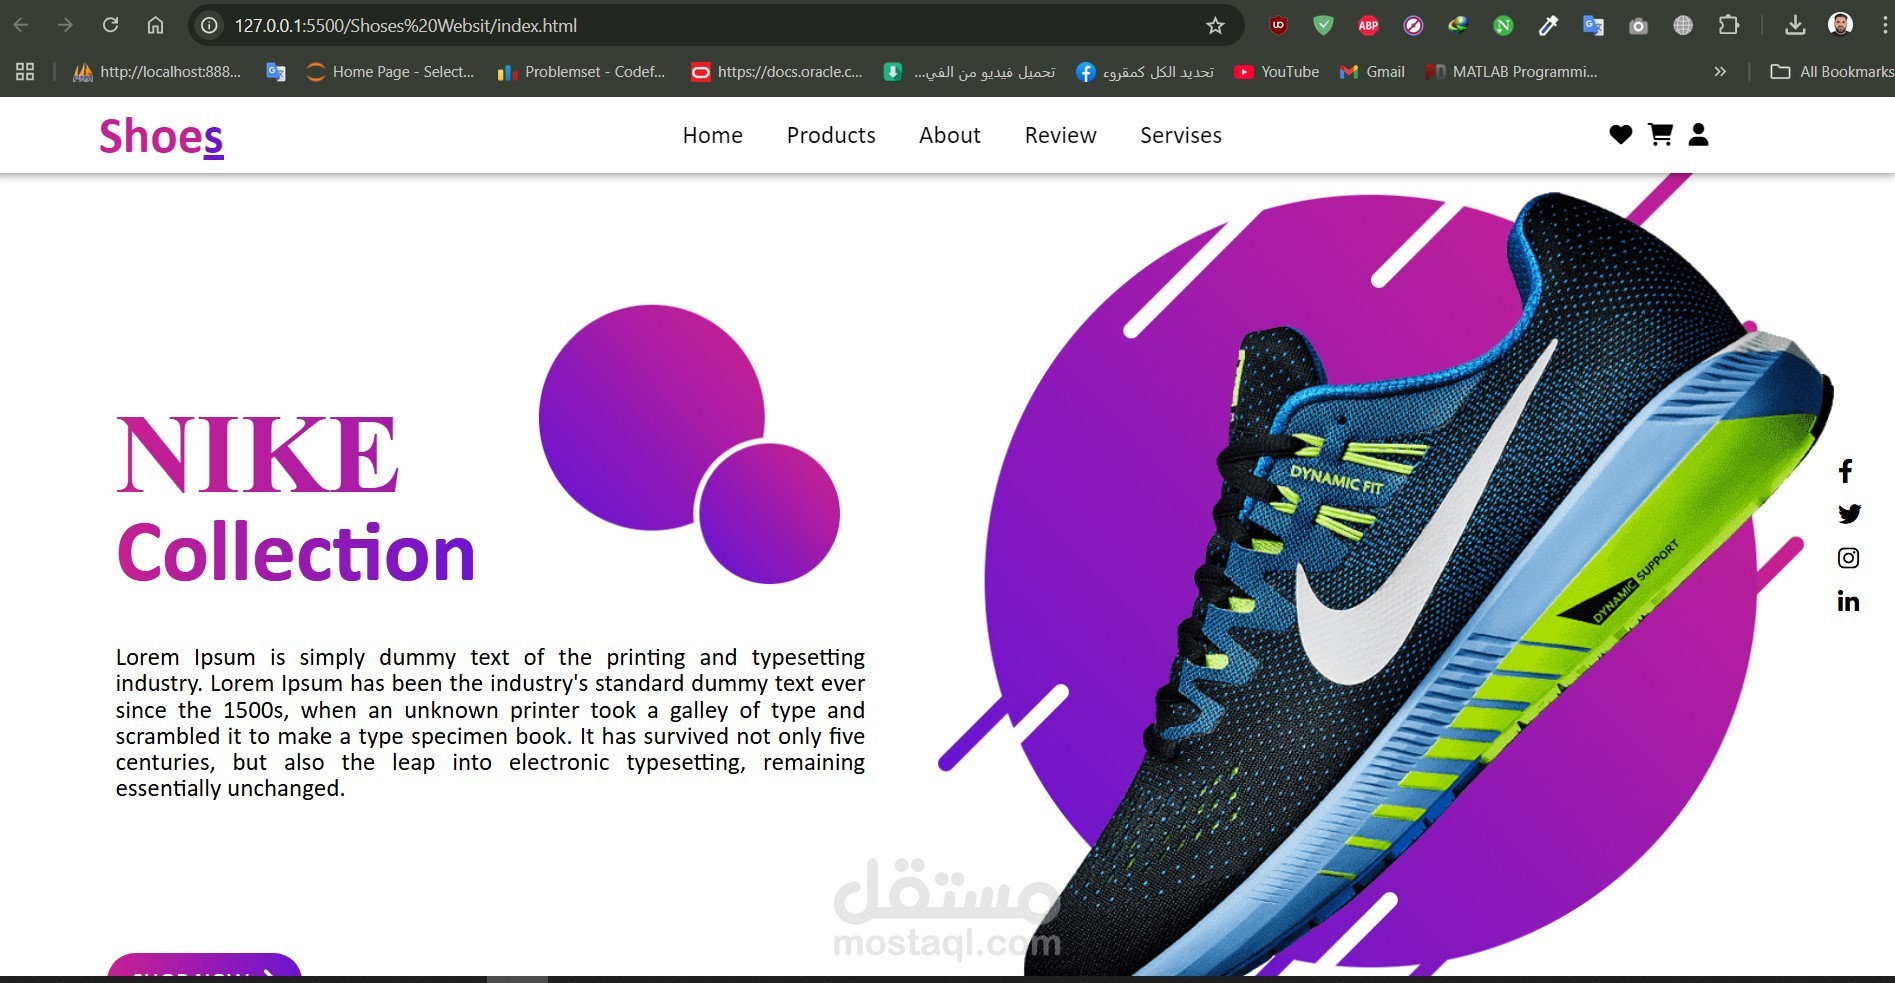Screen dimensions: 1895x983
Task: Open the Problemset Codeforces bookmark
Action: (581, 71)
